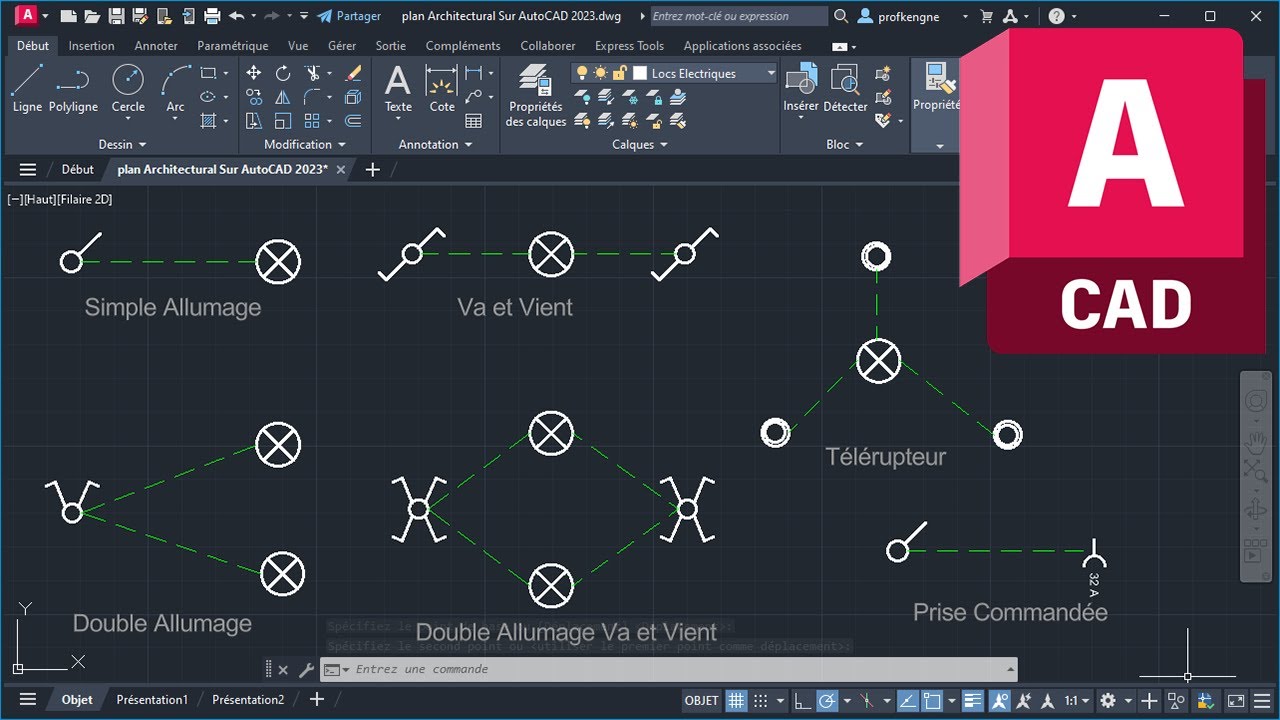Select the Hatch (Hachures) tool
Viewport: 1280px width, 720px height.
(209, 121)
